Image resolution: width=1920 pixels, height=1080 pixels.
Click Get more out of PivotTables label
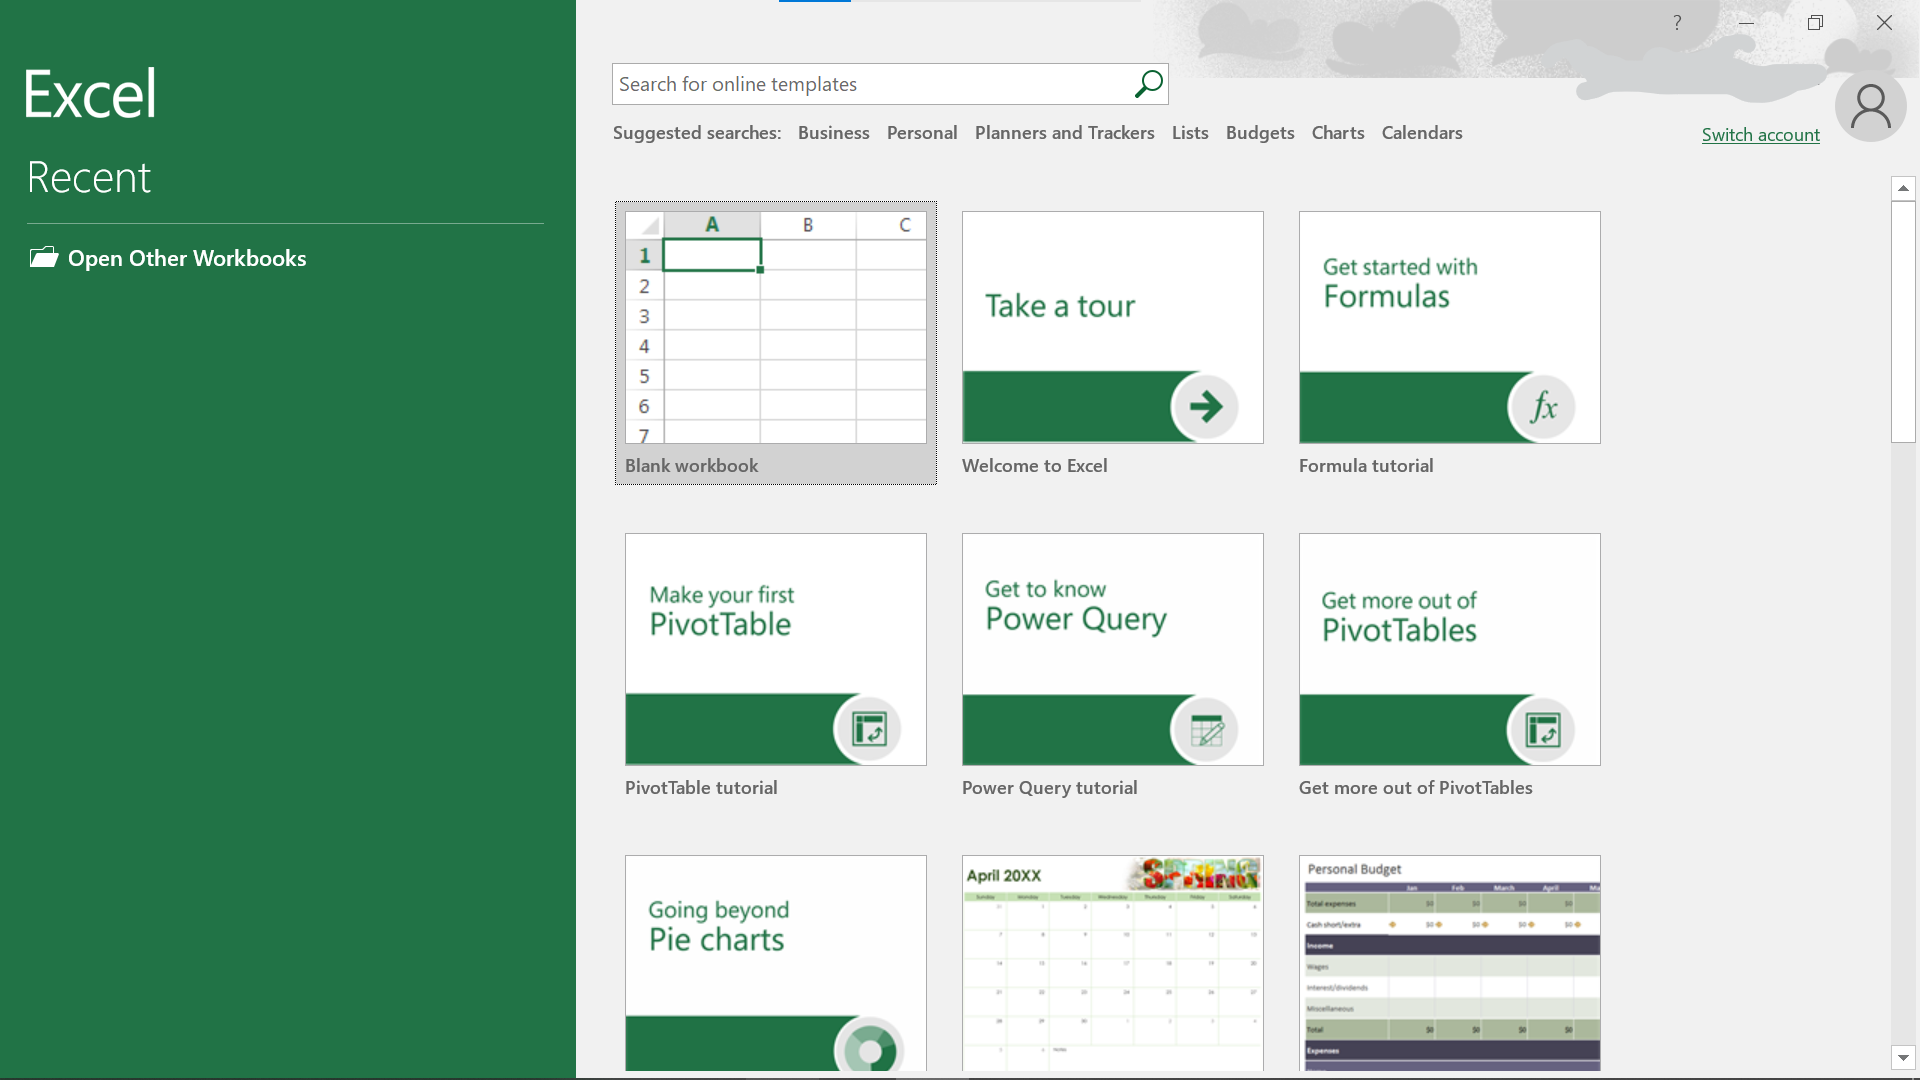pyautogui.click(x=1415, y=788)
